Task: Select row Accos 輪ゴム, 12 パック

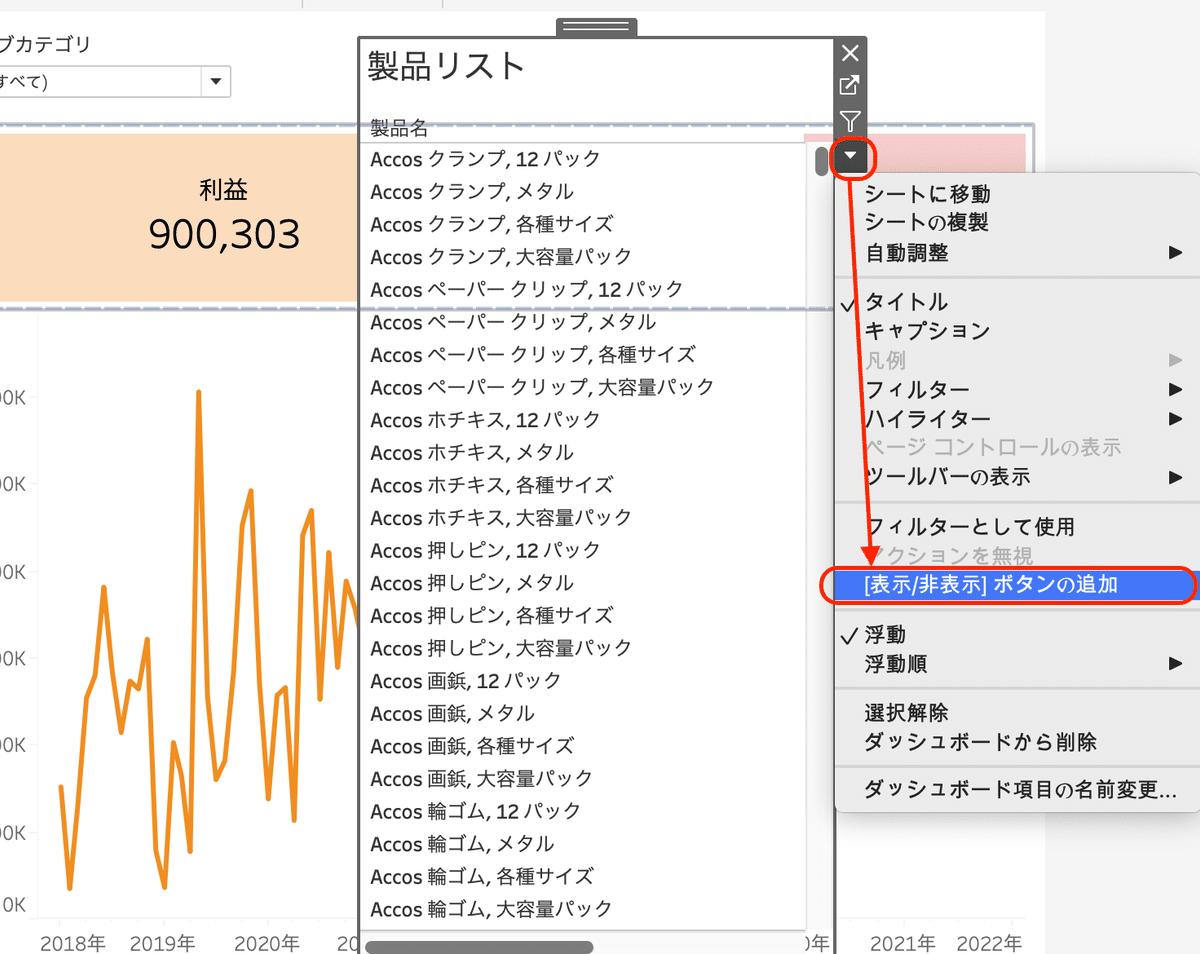Action: point(475,811)
